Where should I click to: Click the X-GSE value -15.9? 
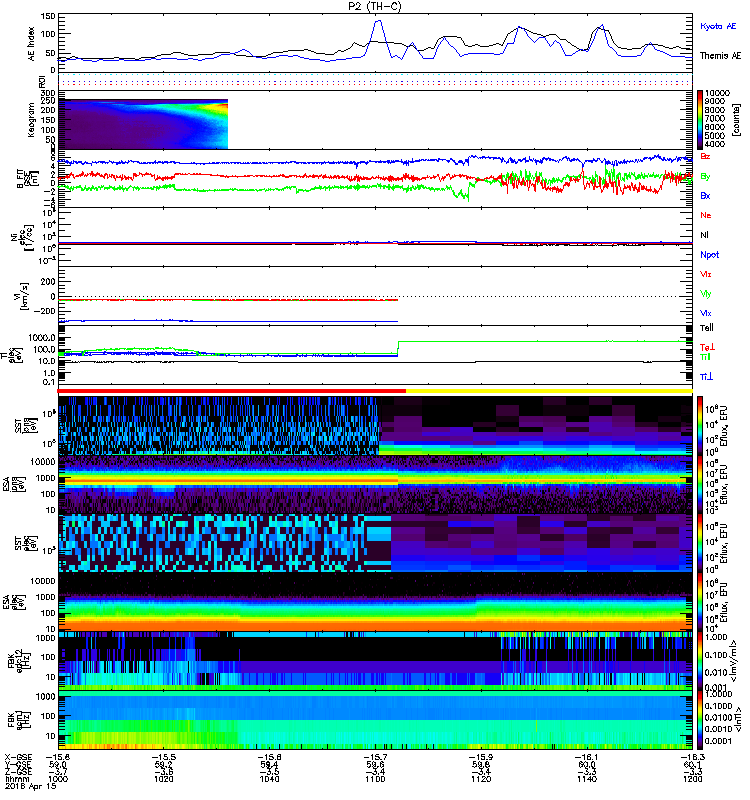(481, 757)
